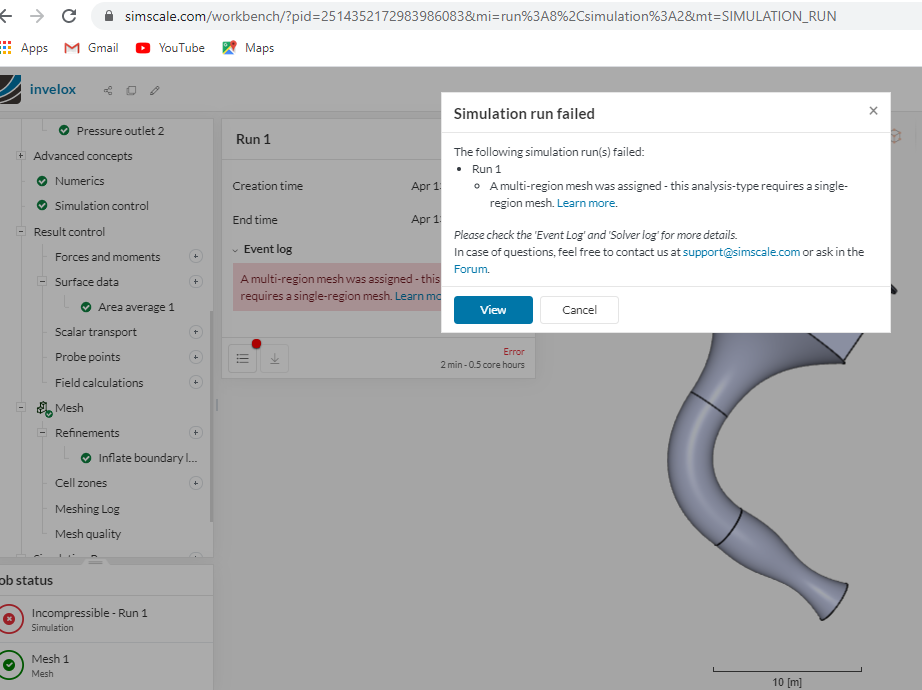The height and width of the screenshot is (690, 922).
Task: Share the invelox project
Action: coord(107,90)
